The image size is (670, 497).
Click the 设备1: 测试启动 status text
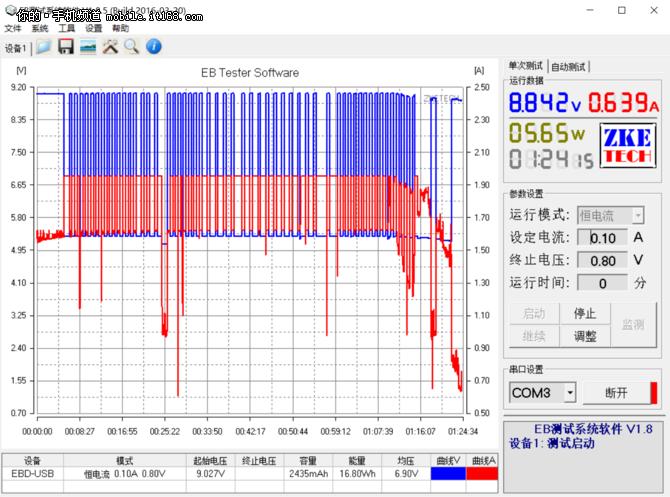[552, 443]
